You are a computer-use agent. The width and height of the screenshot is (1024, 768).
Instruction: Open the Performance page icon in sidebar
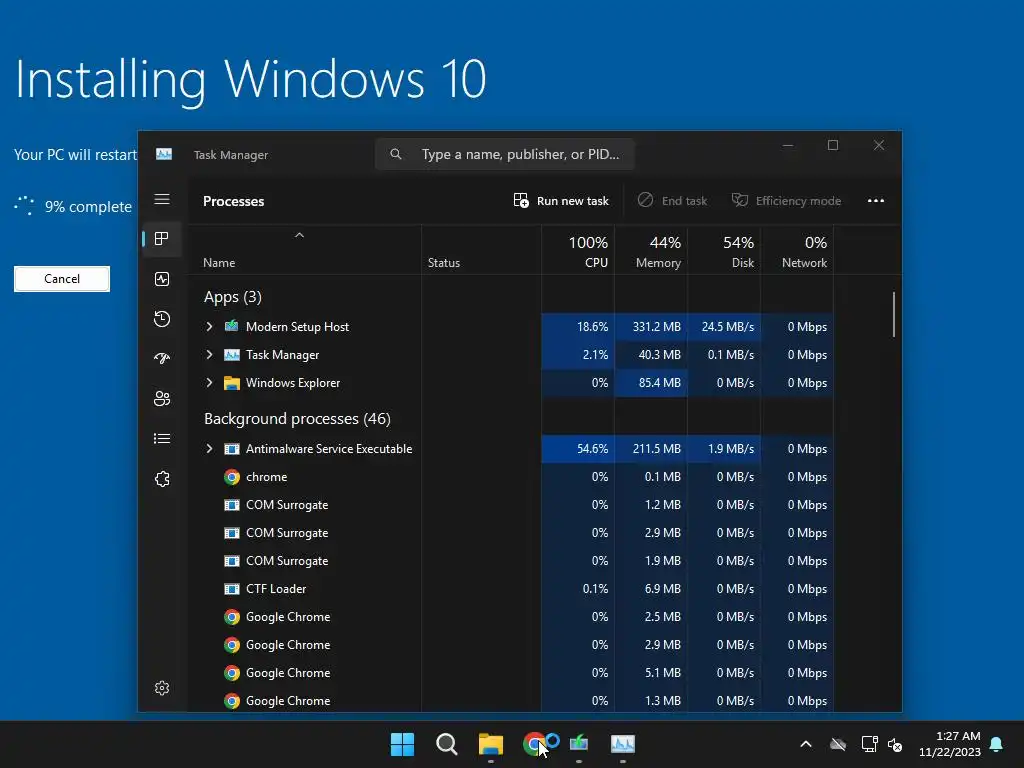tap(162, 279)
